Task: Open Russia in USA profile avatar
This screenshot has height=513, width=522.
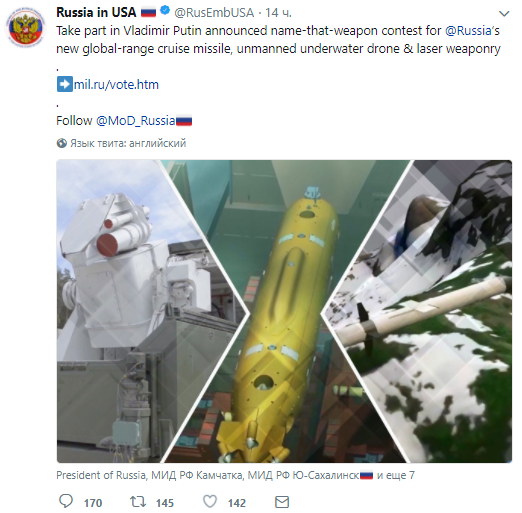Action: 26,28
